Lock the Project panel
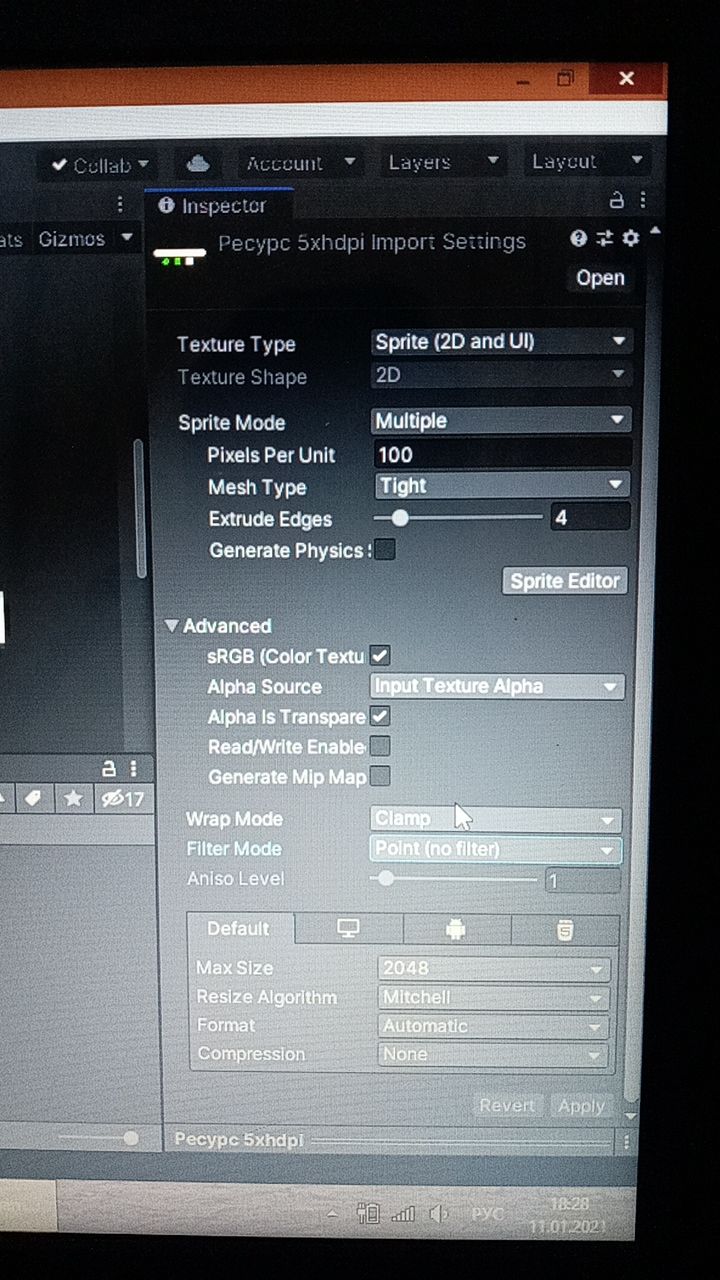Image resolution: width=720 pixels, height=1280 pixels. [x=109, y=768]
